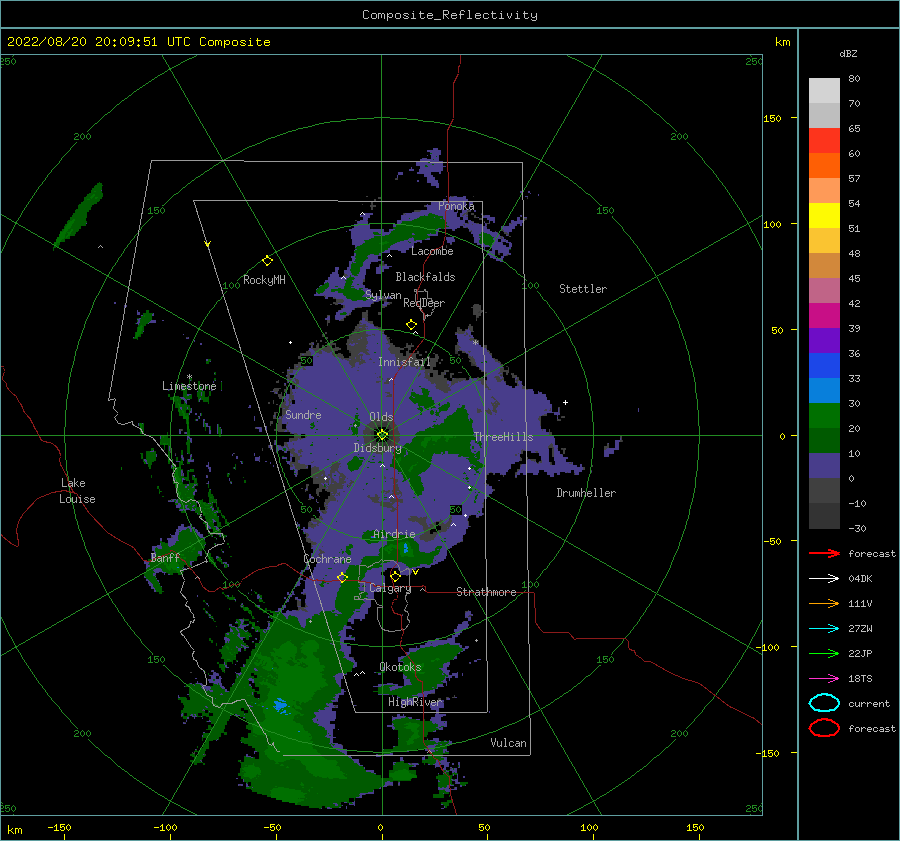Select the current legend text
900x841 pixels.
click(869, 704)
